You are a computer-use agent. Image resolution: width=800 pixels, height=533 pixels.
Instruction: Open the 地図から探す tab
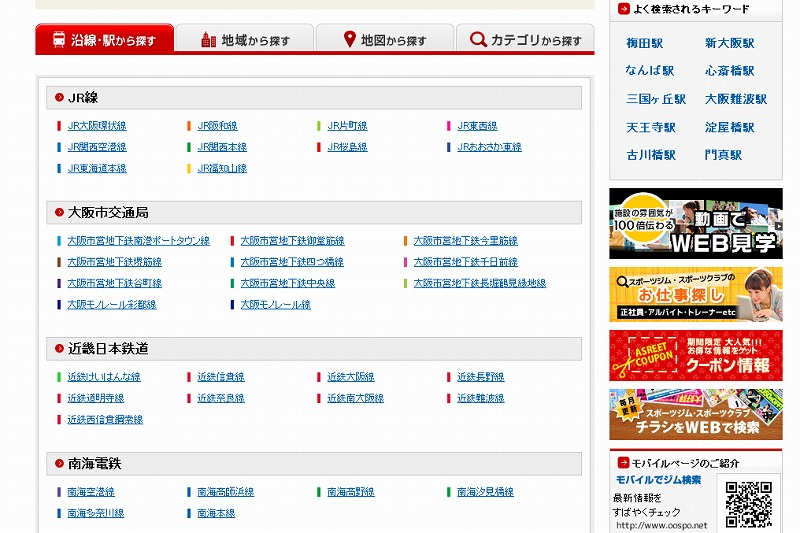click(x=385, y=39)
